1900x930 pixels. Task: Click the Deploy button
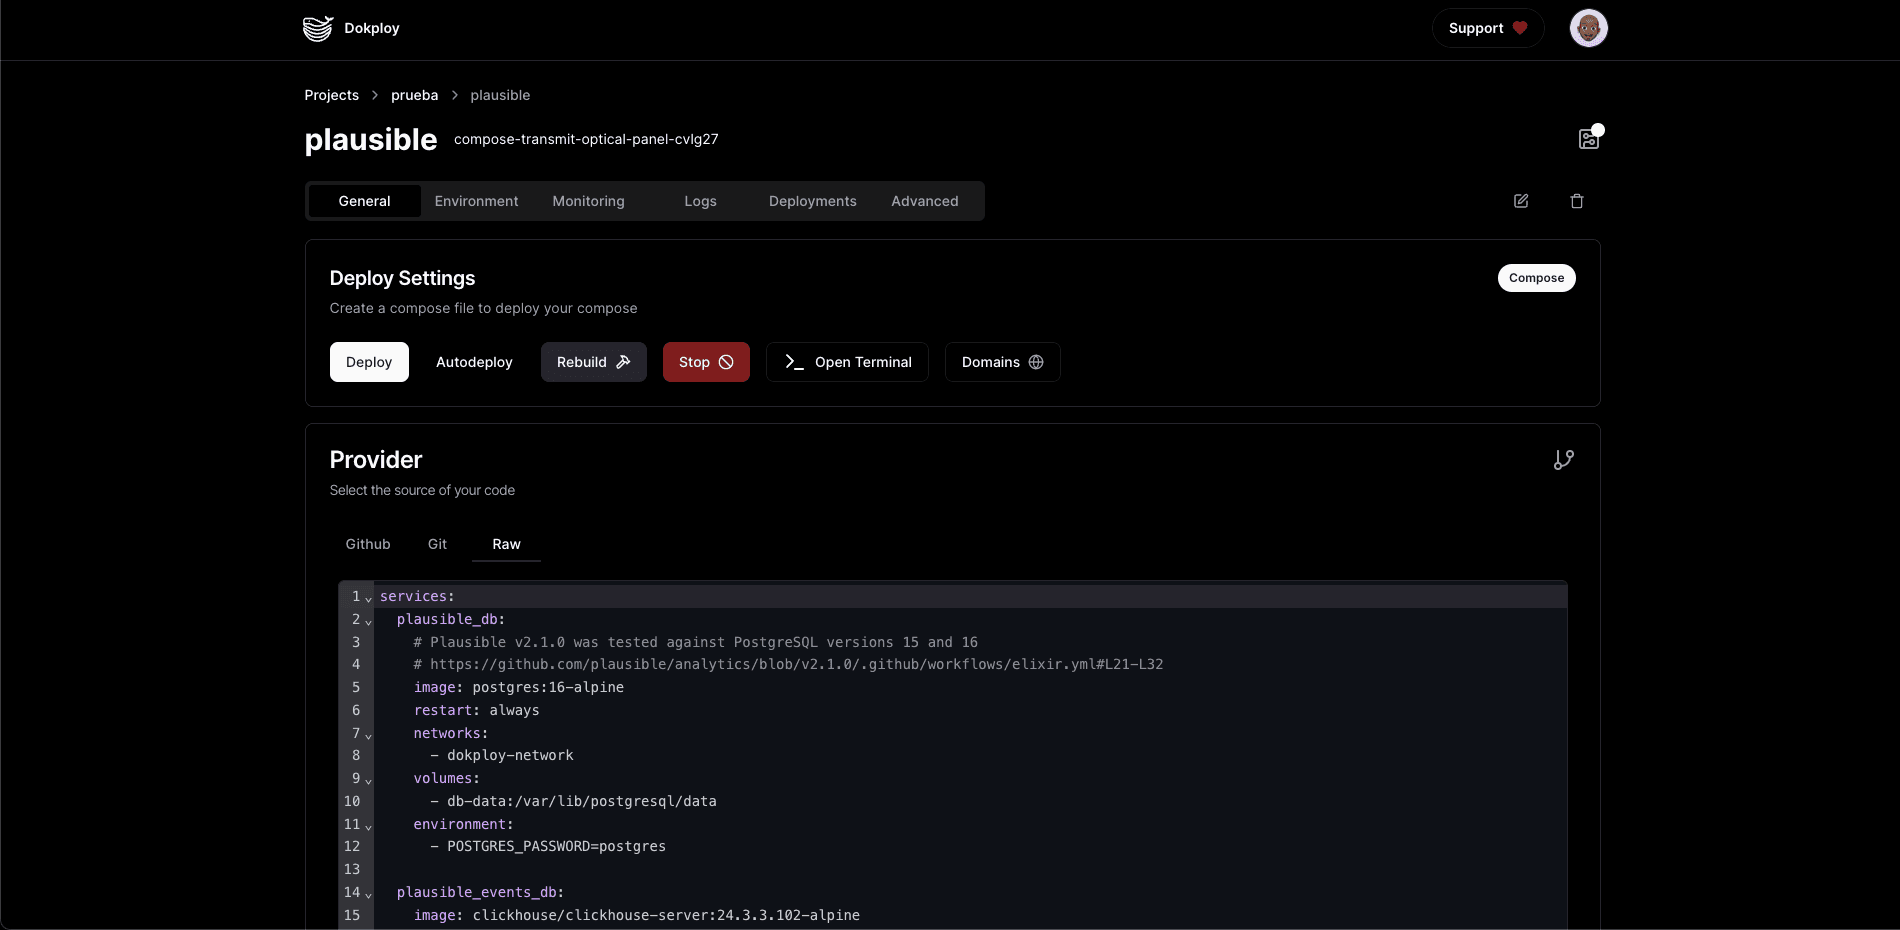click(369, 362)
